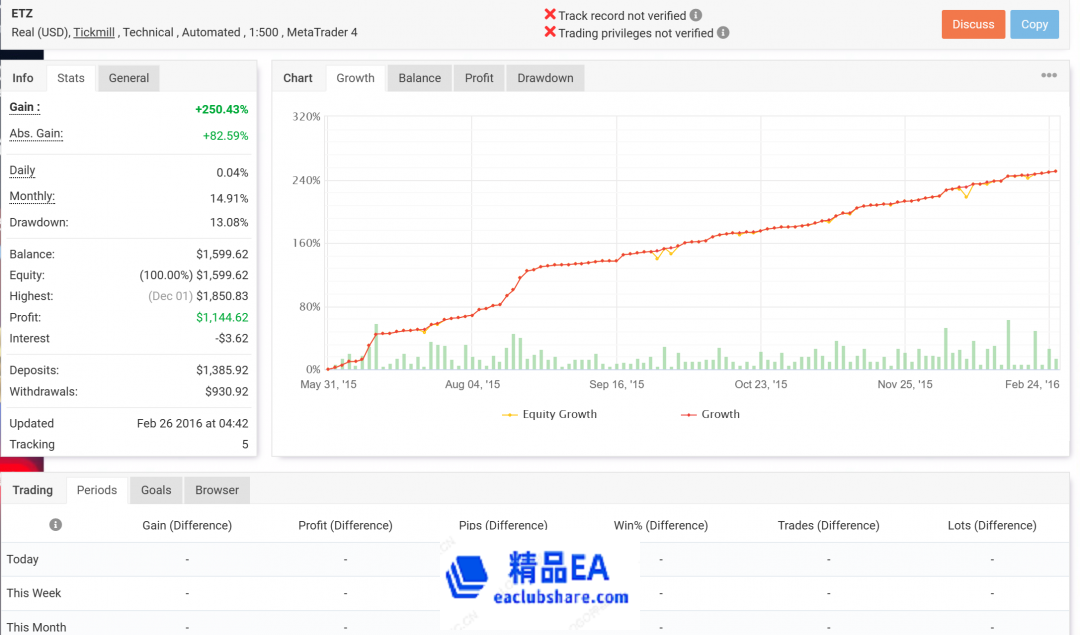
Task: Open the Goals tab
Action: [x=156, y=490]
